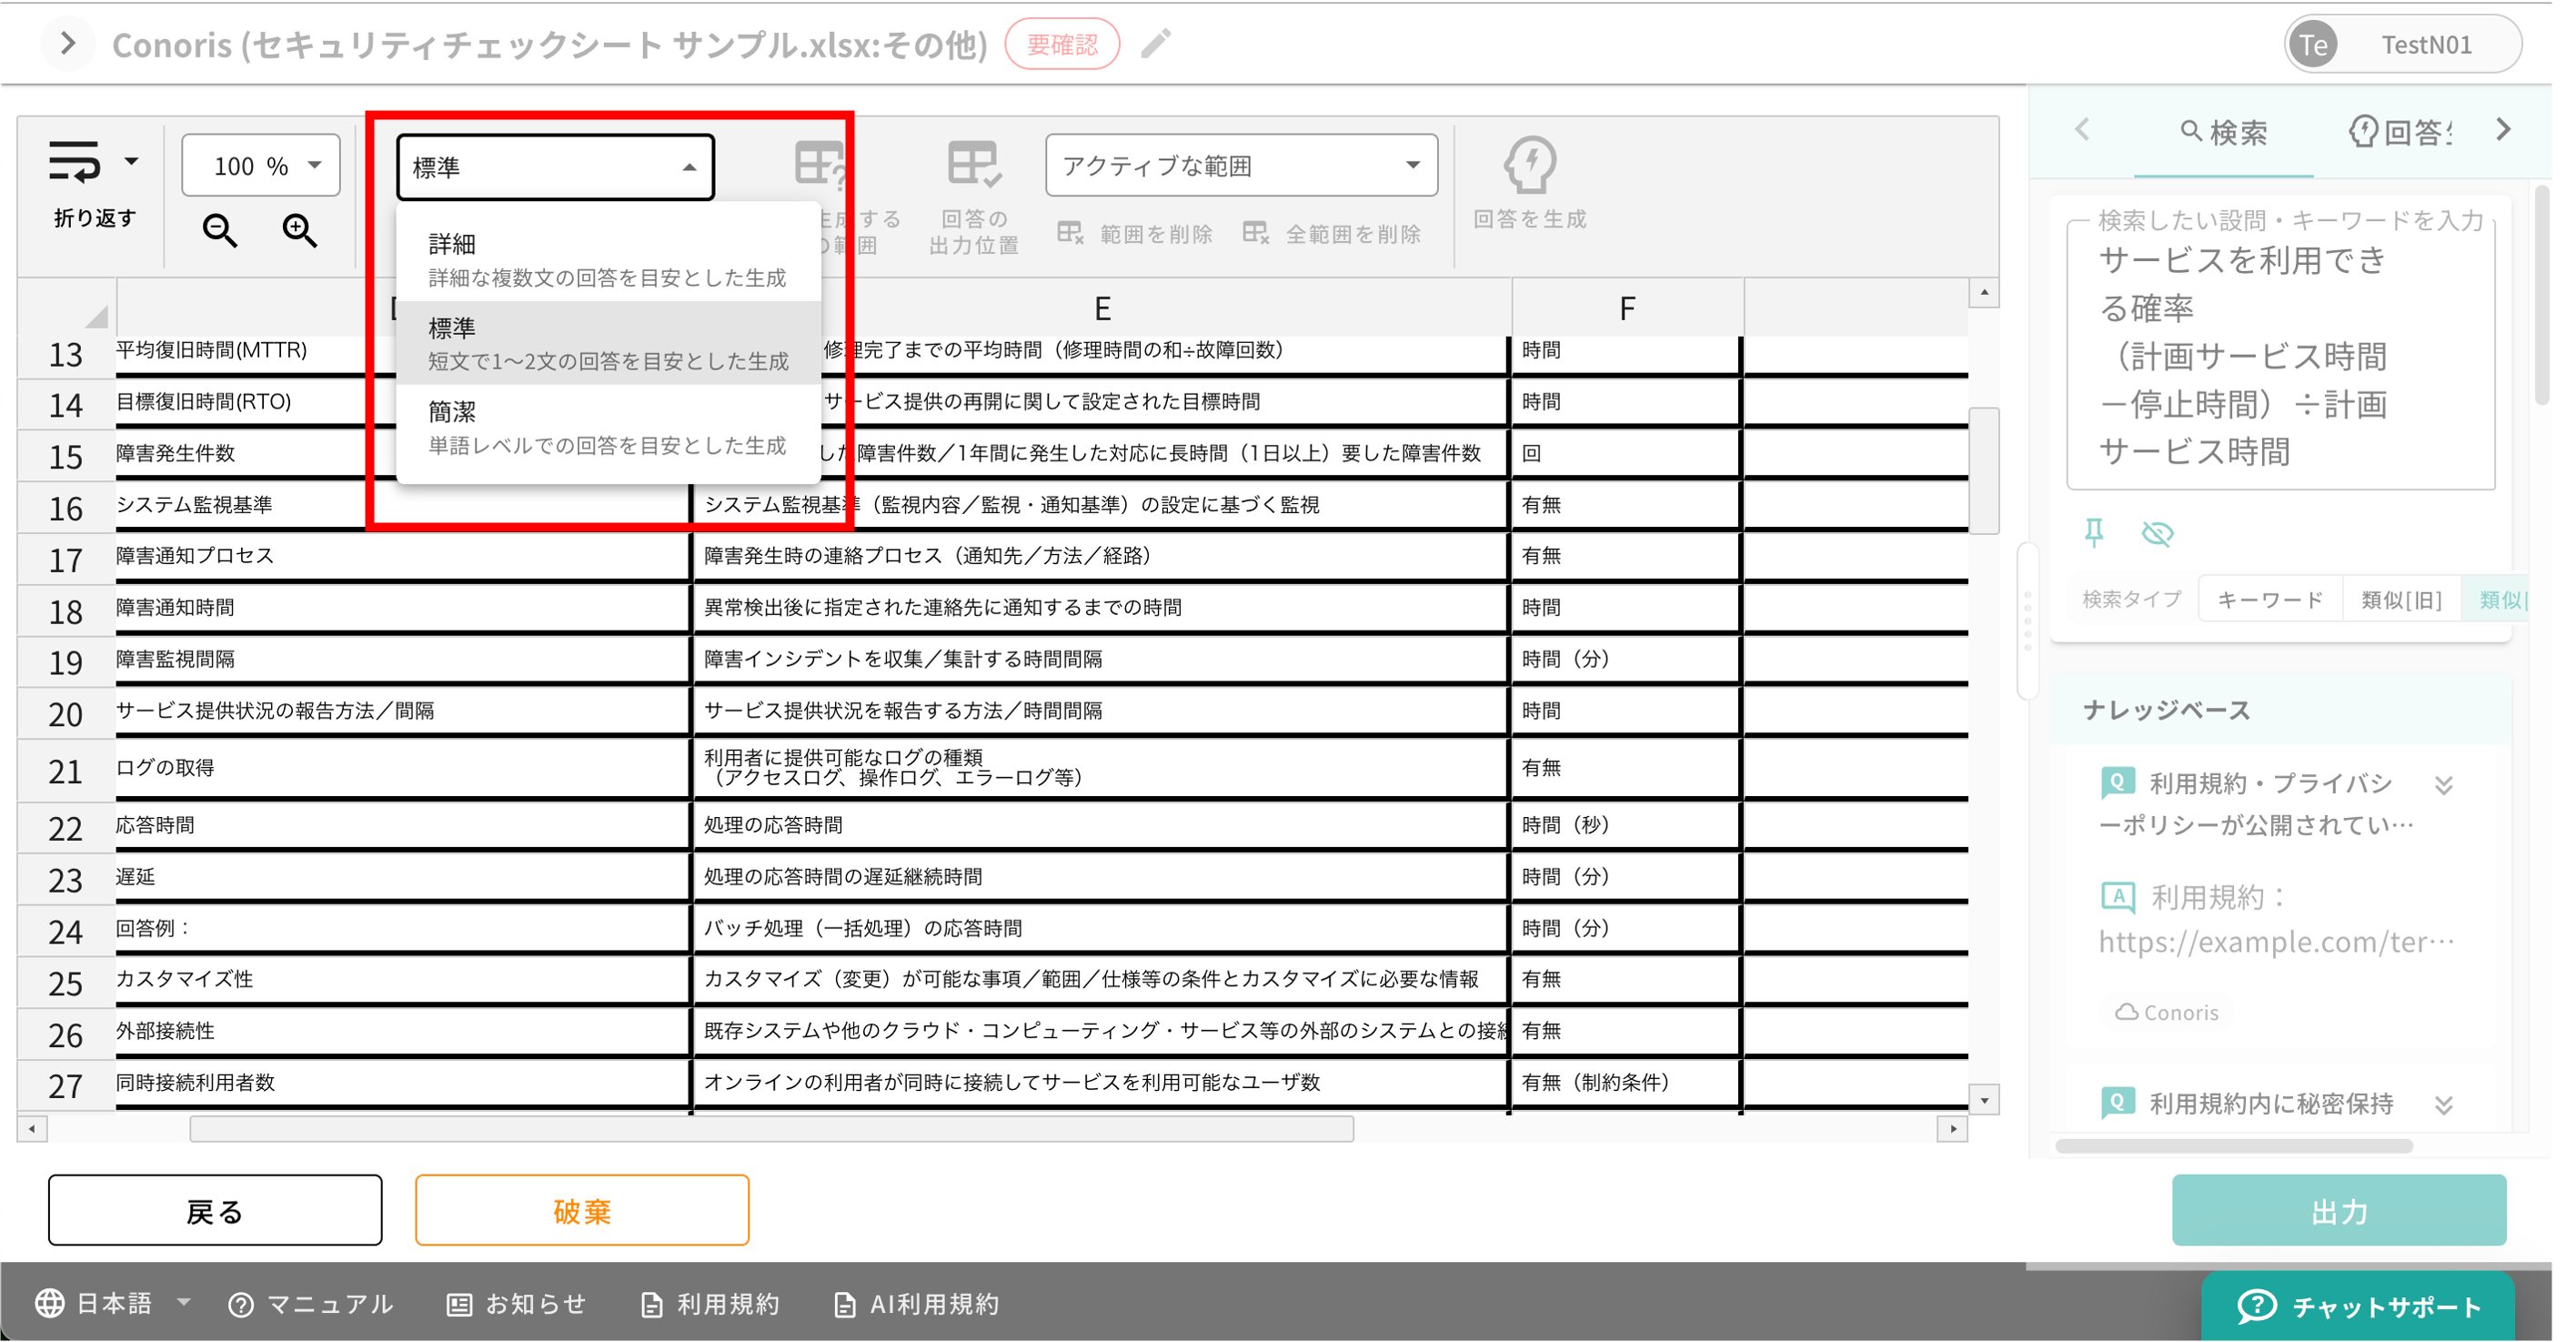Click the spreadsheet horizontal scrollbar
Viewport: 2576px width, 1342px height.
[770, 1129]
